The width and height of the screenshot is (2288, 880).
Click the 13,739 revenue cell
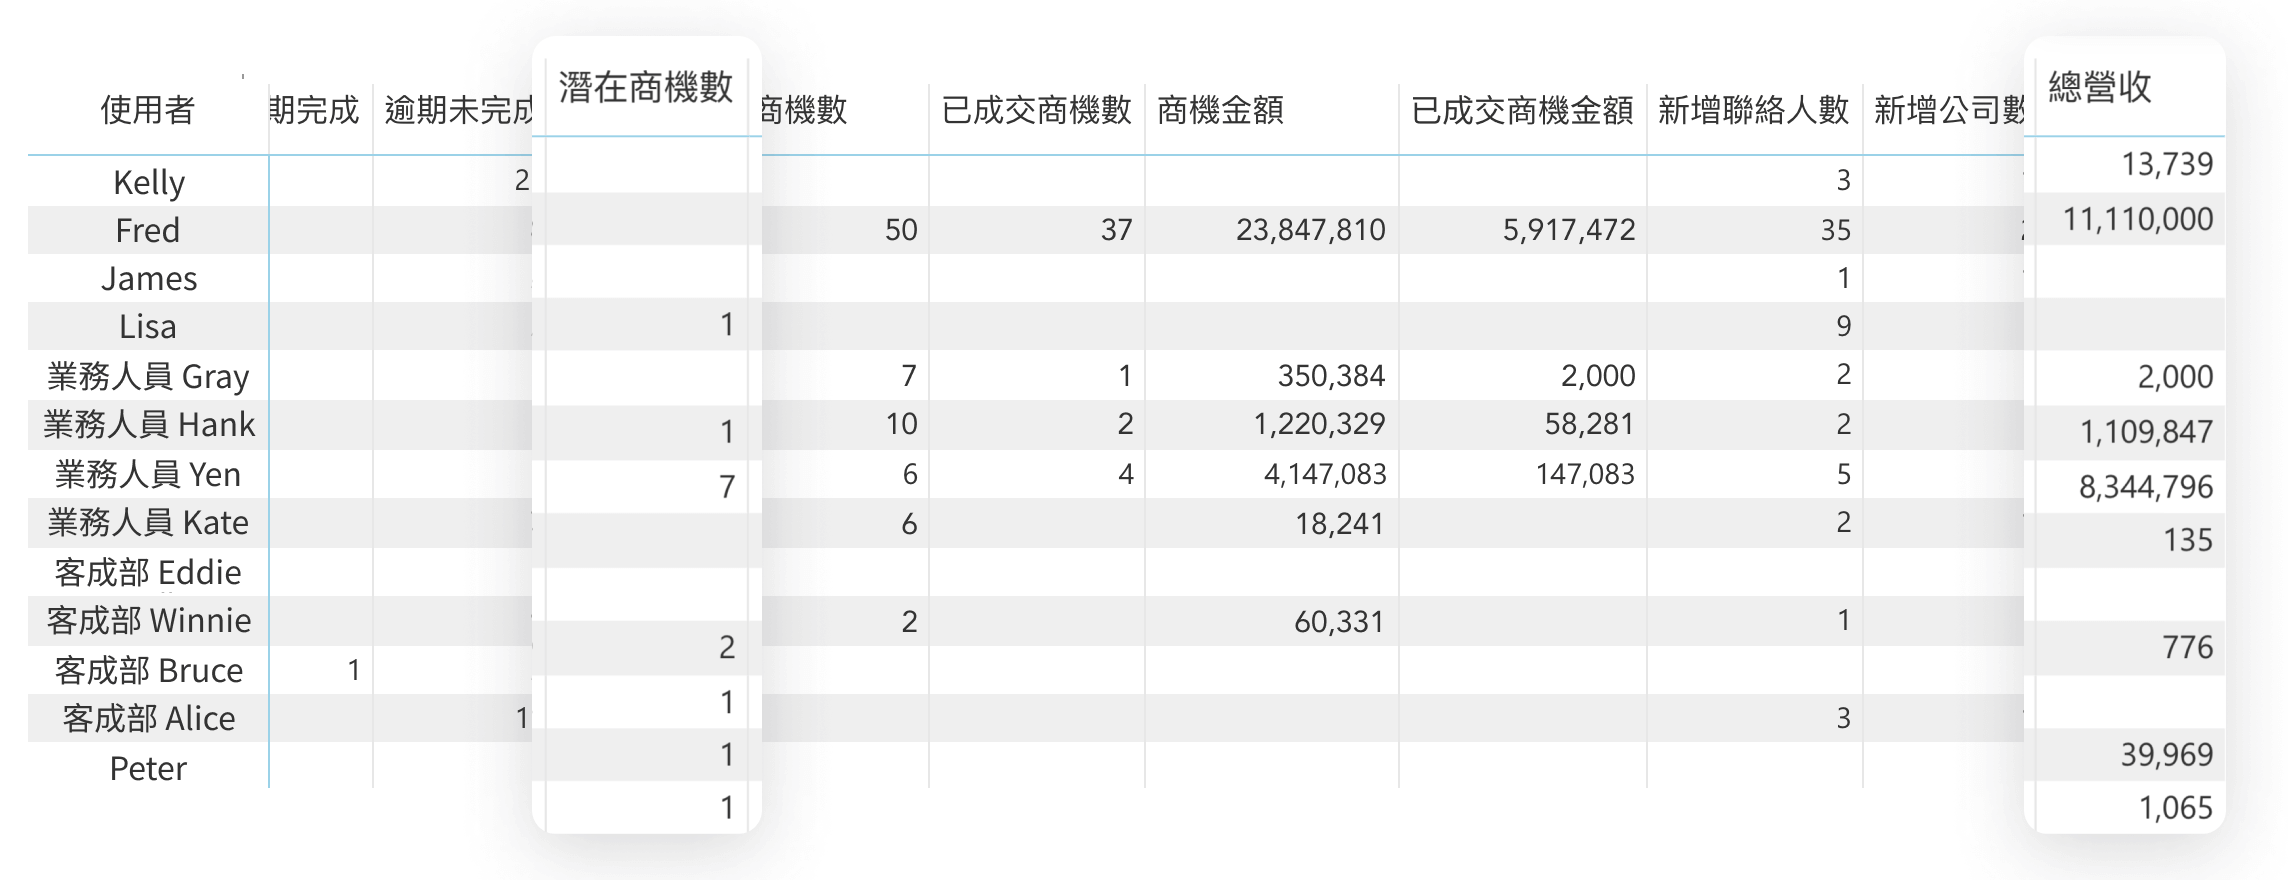coord(2168,164)
